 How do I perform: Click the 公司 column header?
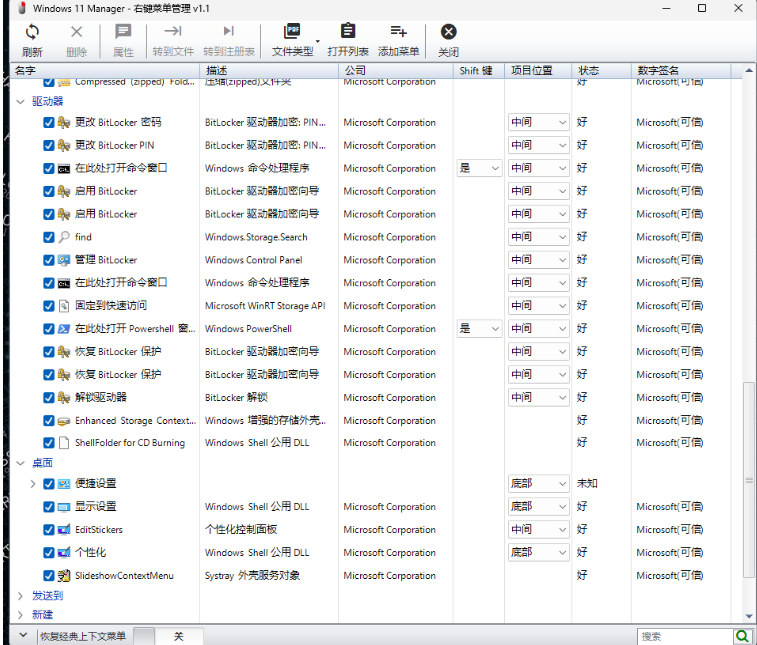click(396, 71)
